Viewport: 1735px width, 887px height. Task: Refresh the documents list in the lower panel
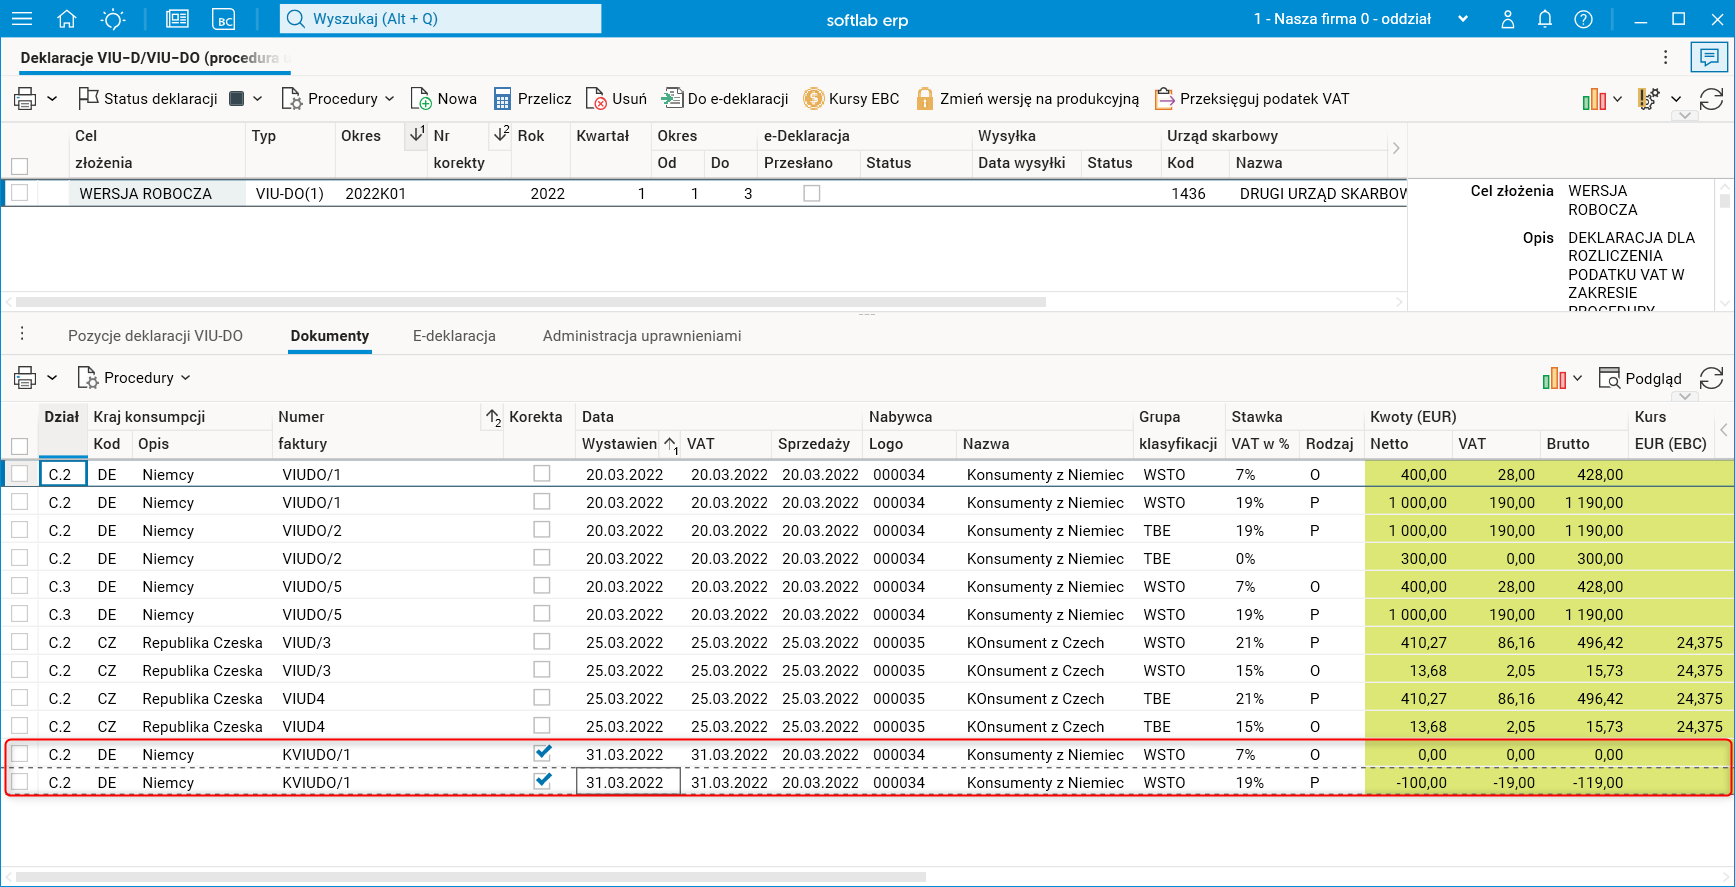coord(1711,378)
